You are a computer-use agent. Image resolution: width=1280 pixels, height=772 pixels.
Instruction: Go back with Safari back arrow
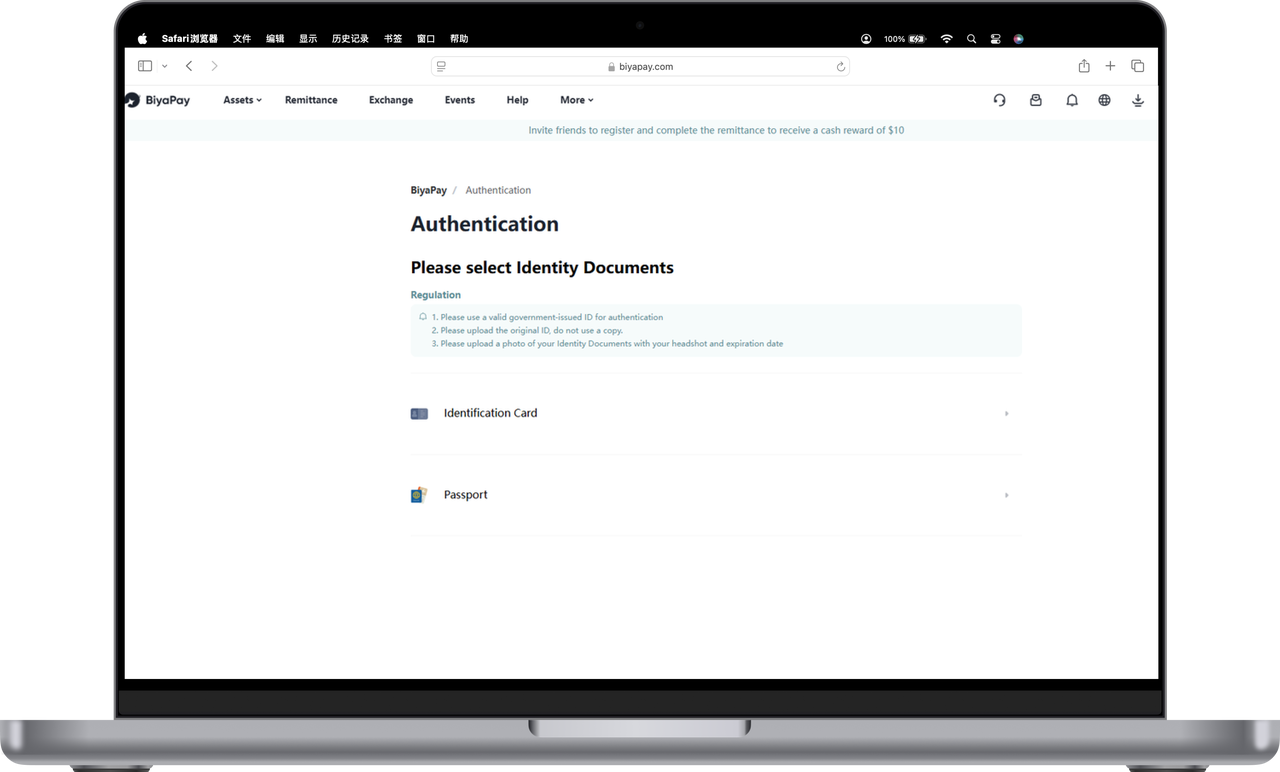pyautogui.click(x=189, y=66)
